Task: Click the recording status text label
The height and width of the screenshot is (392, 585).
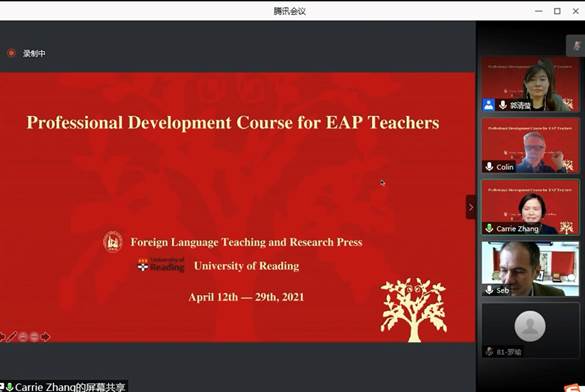Action: (34, 53)
